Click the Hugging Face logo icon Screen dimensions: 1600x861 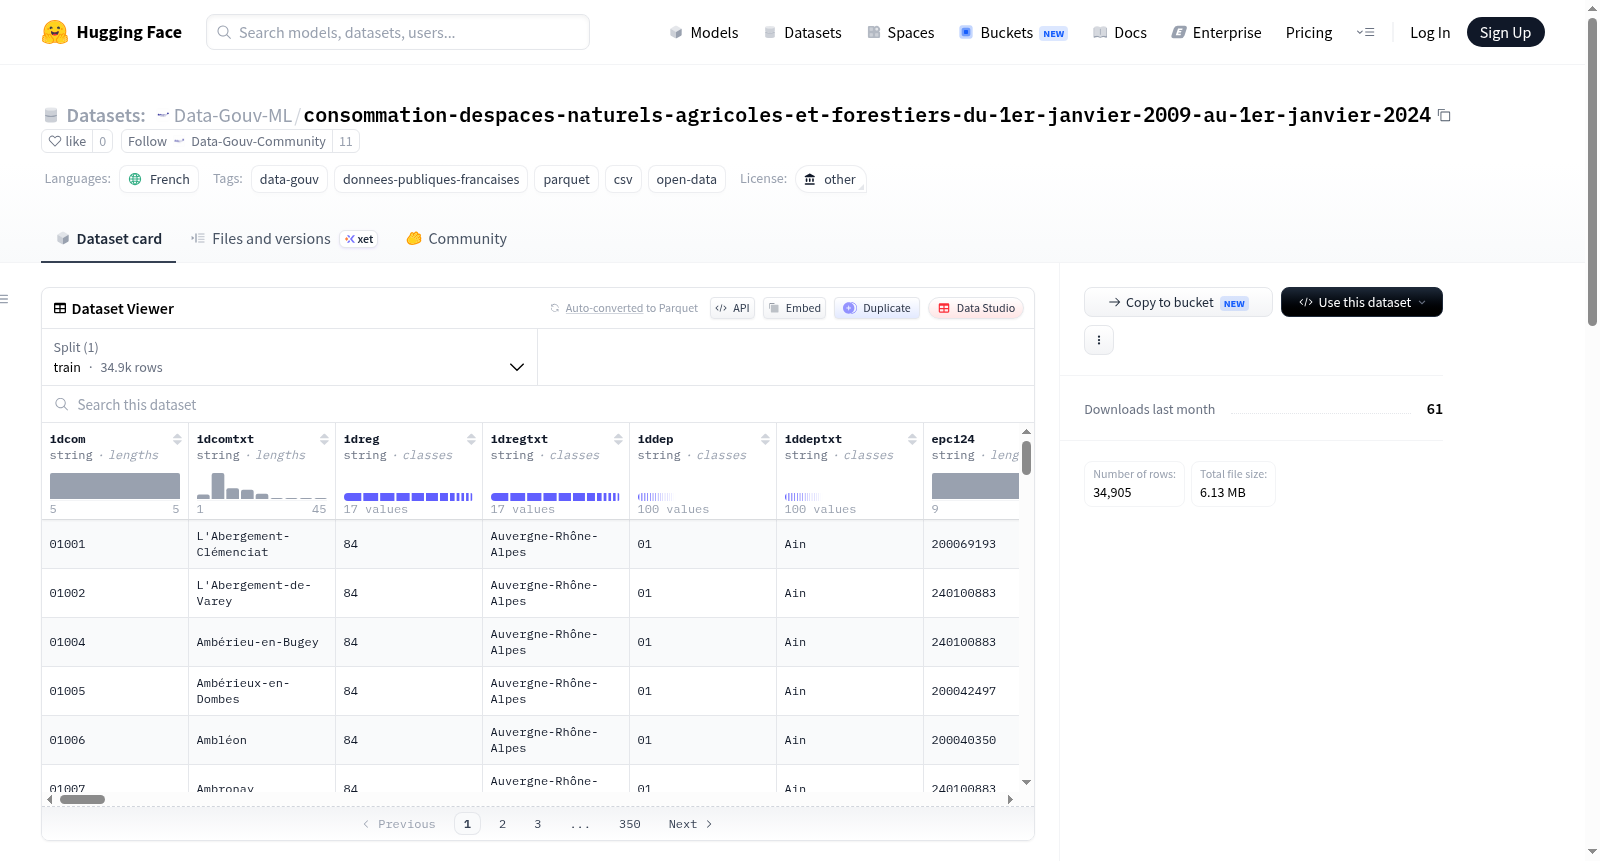[x=55, y=32]
